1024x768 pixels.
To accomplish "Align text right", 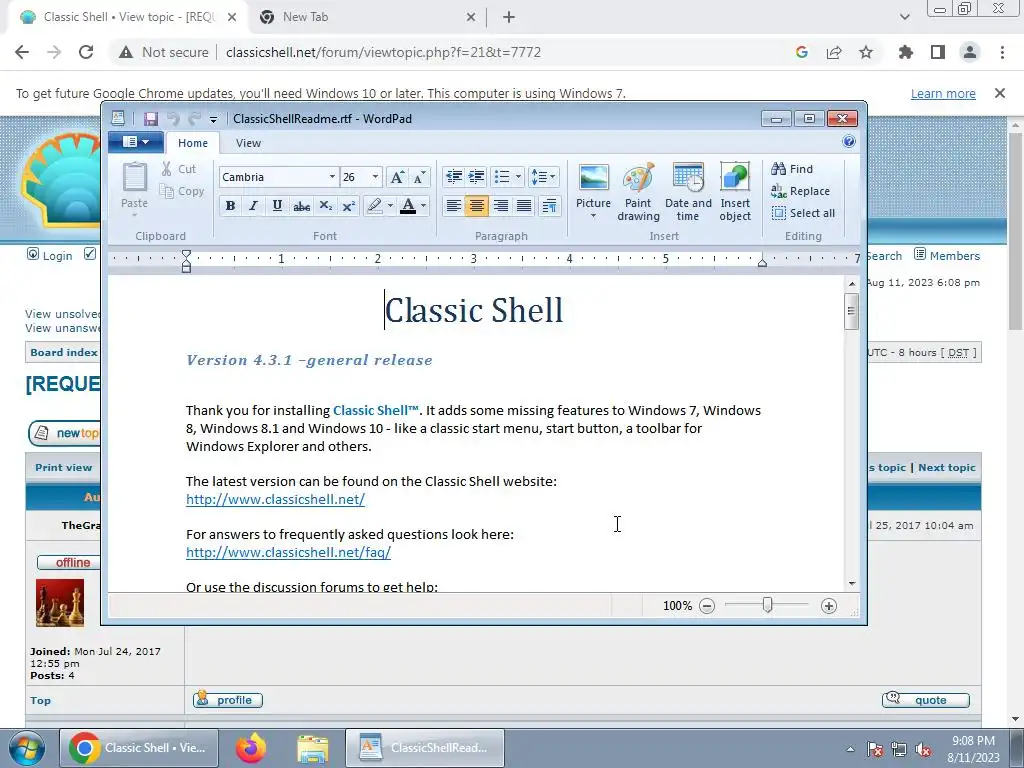I will pos(500,206).
